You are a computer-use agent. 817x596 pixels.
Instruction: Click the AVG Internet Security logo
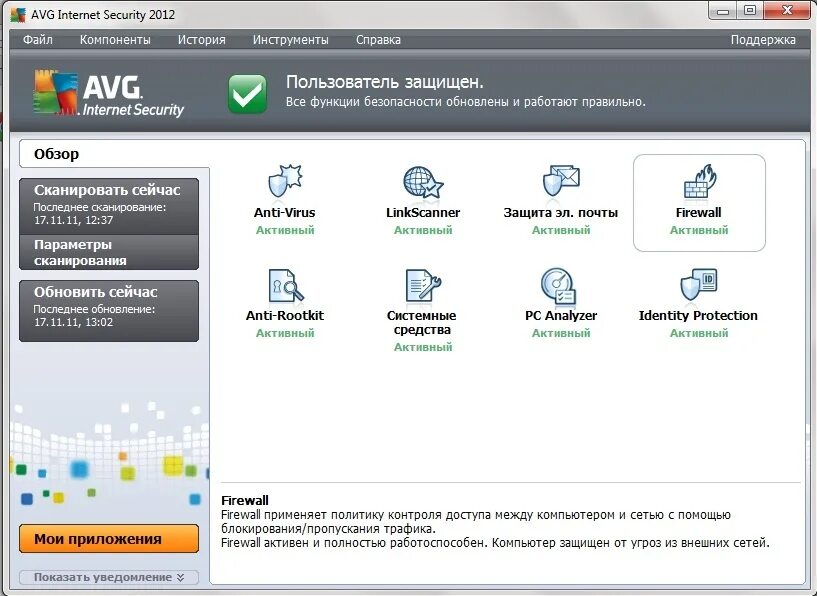point(108,94)
